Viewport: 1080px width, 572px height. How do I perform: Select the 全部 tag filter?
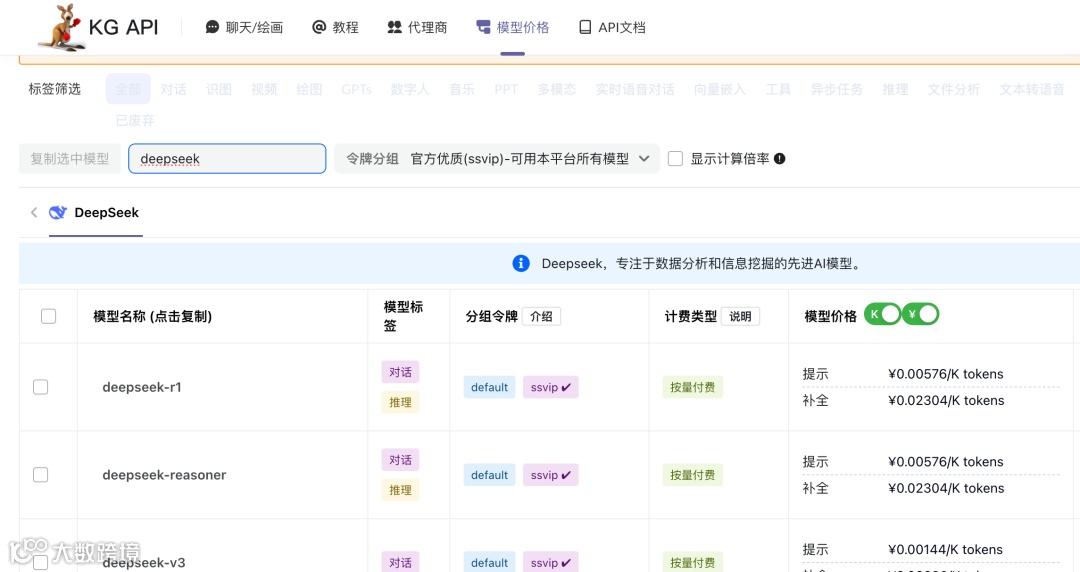tap(128, 89)
